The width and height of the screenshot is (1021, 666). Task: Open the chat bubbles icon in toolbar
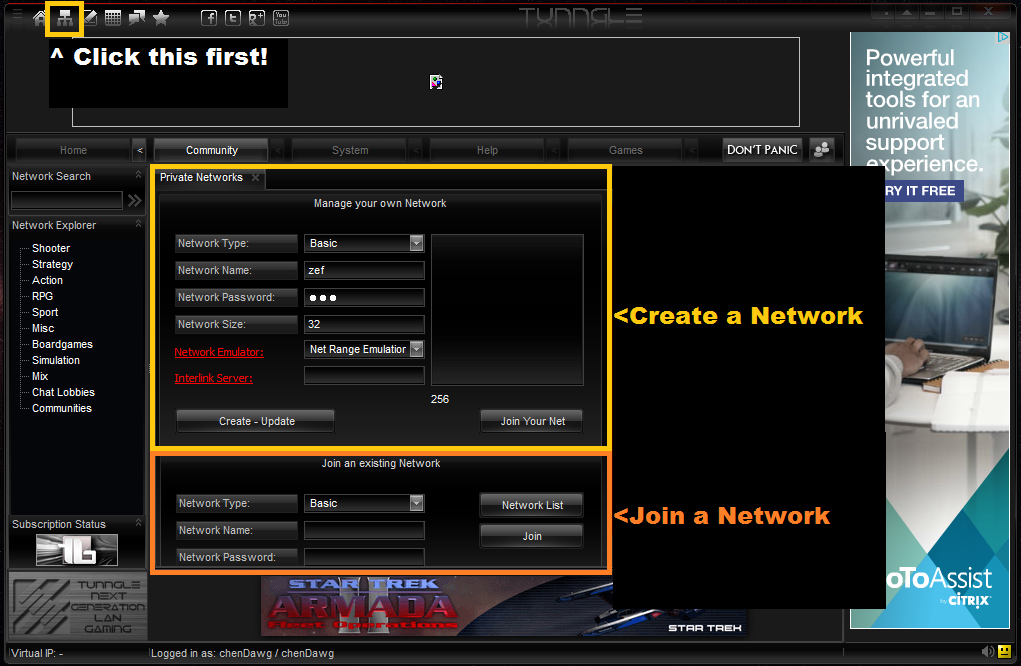(x=136, y=18)
